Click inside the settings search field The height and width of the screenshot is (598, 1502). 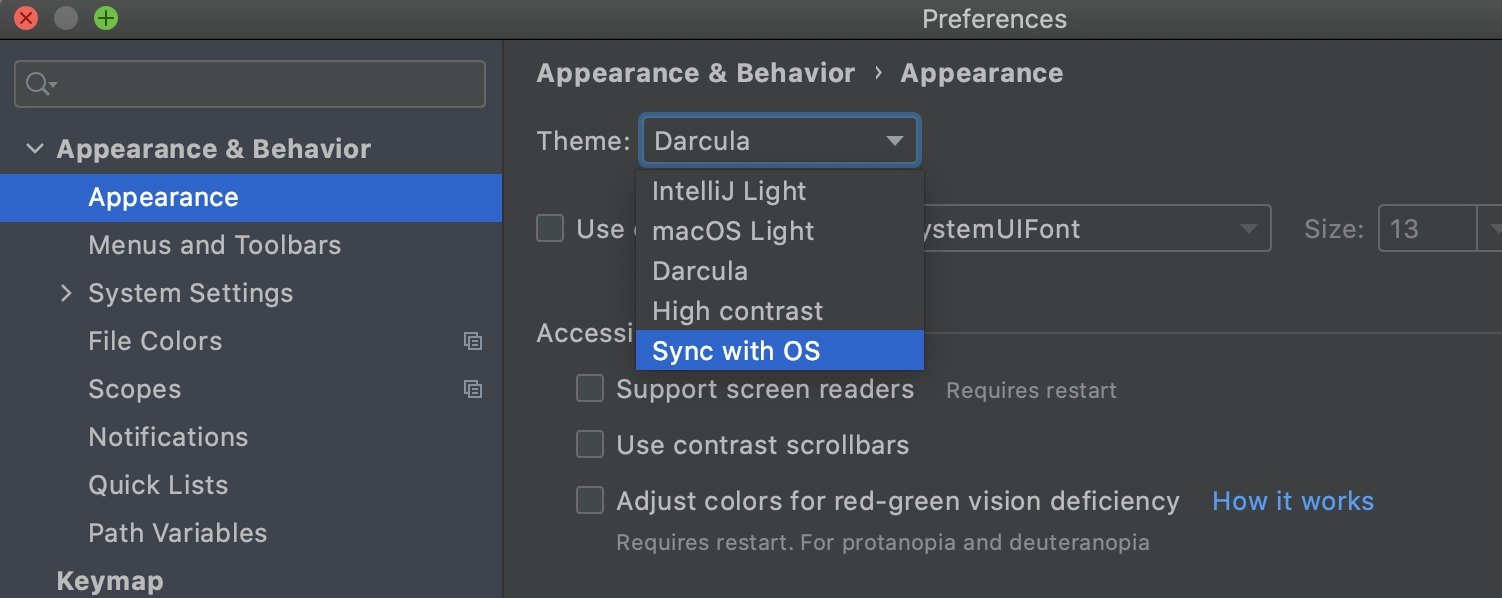tap(250, 84)
